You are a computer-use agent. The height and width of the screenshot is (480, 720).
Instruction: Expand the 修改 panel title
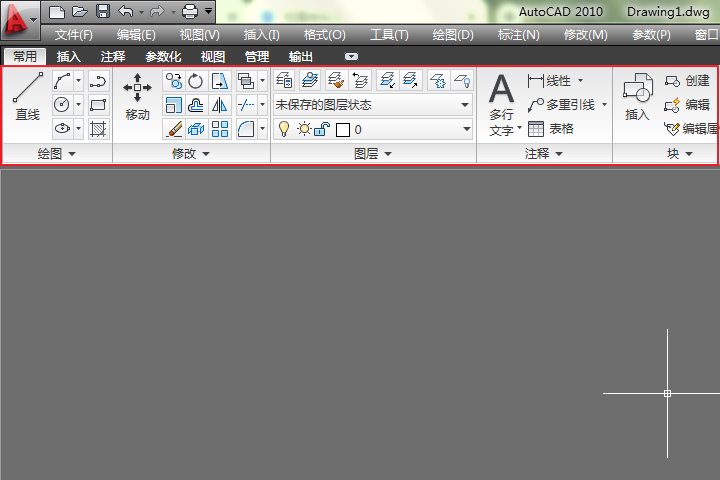[191, 153]
